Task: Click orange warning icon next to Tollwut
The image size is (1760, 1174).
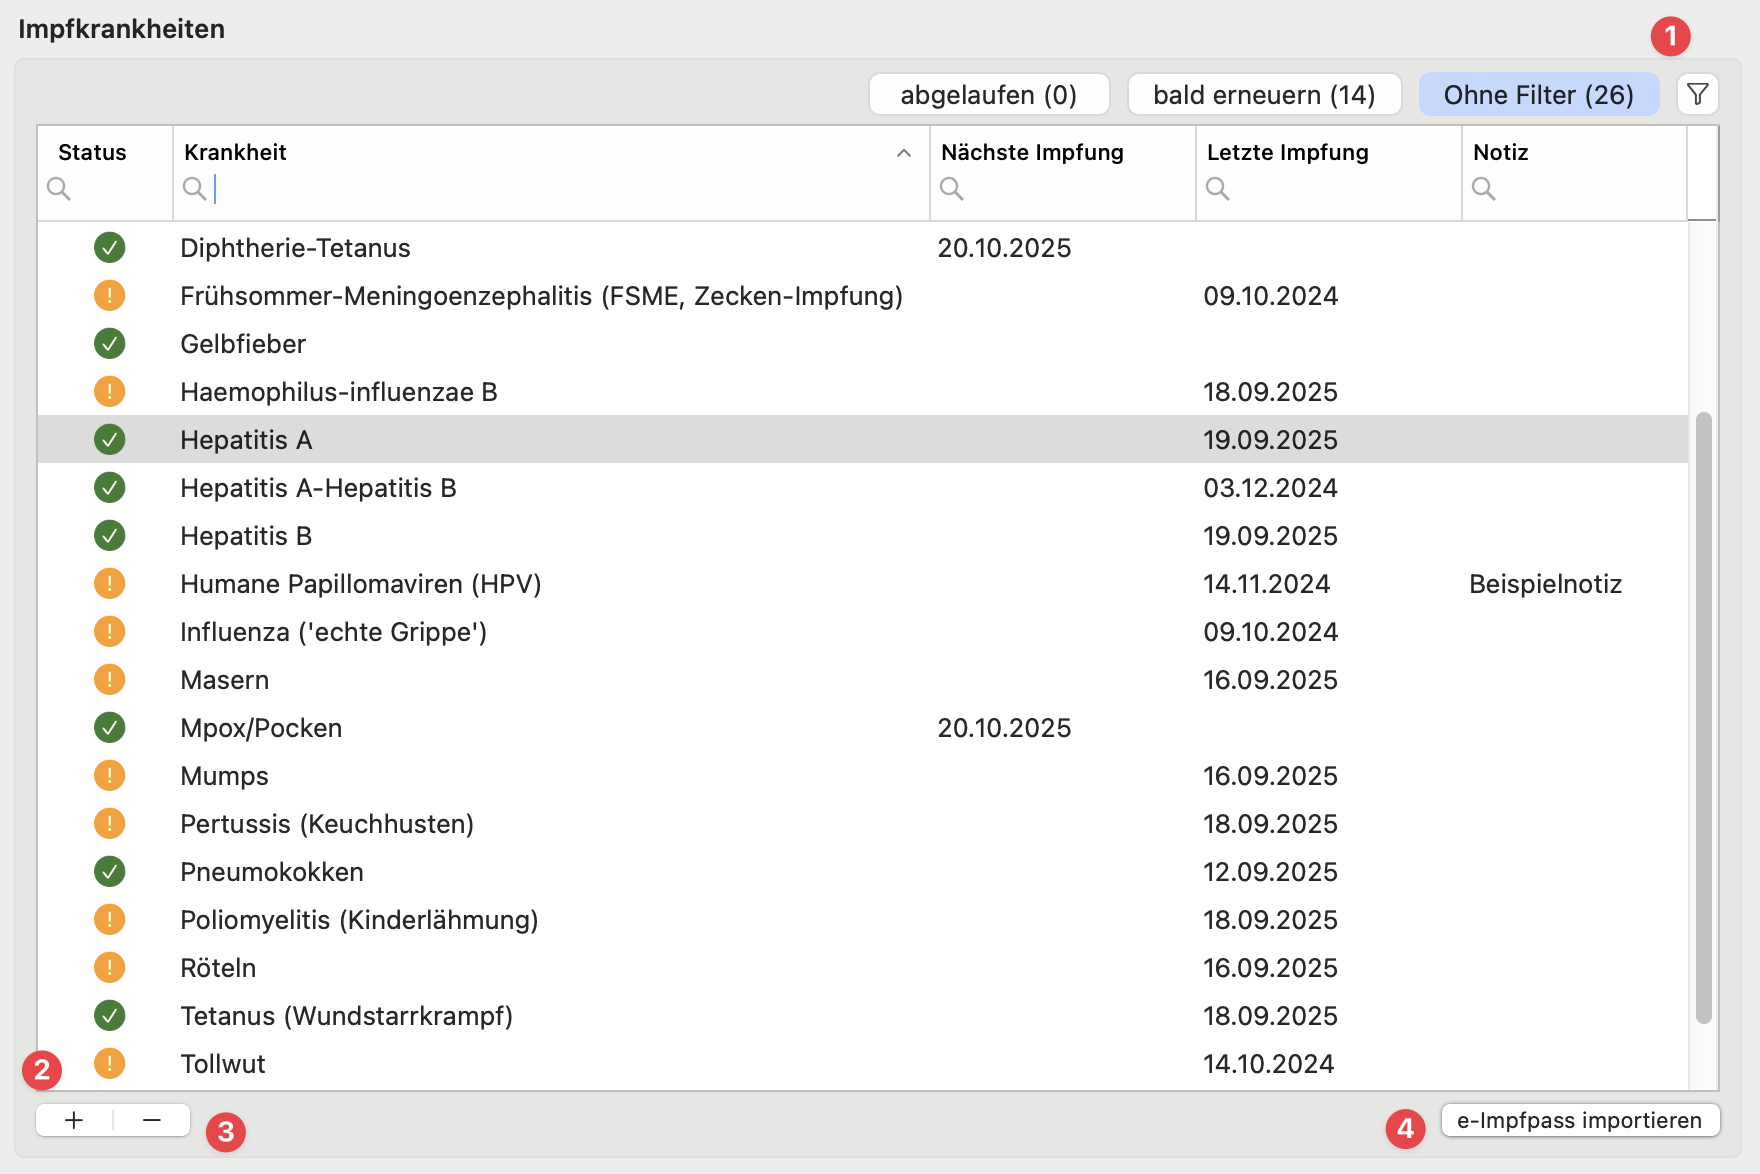Action: click(110, 1063)
